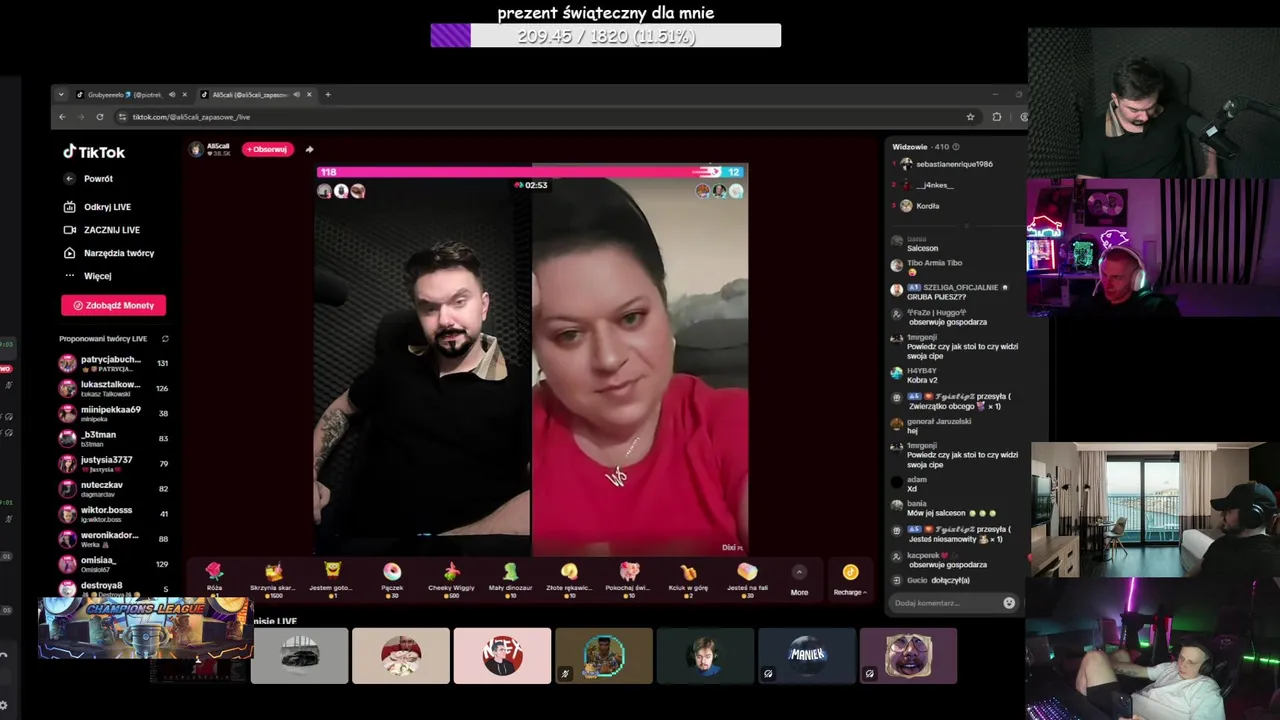The height and width of the screenshot is (720, 1280).
Task: Open _b3tman suggested live
Action: (113, 438)
